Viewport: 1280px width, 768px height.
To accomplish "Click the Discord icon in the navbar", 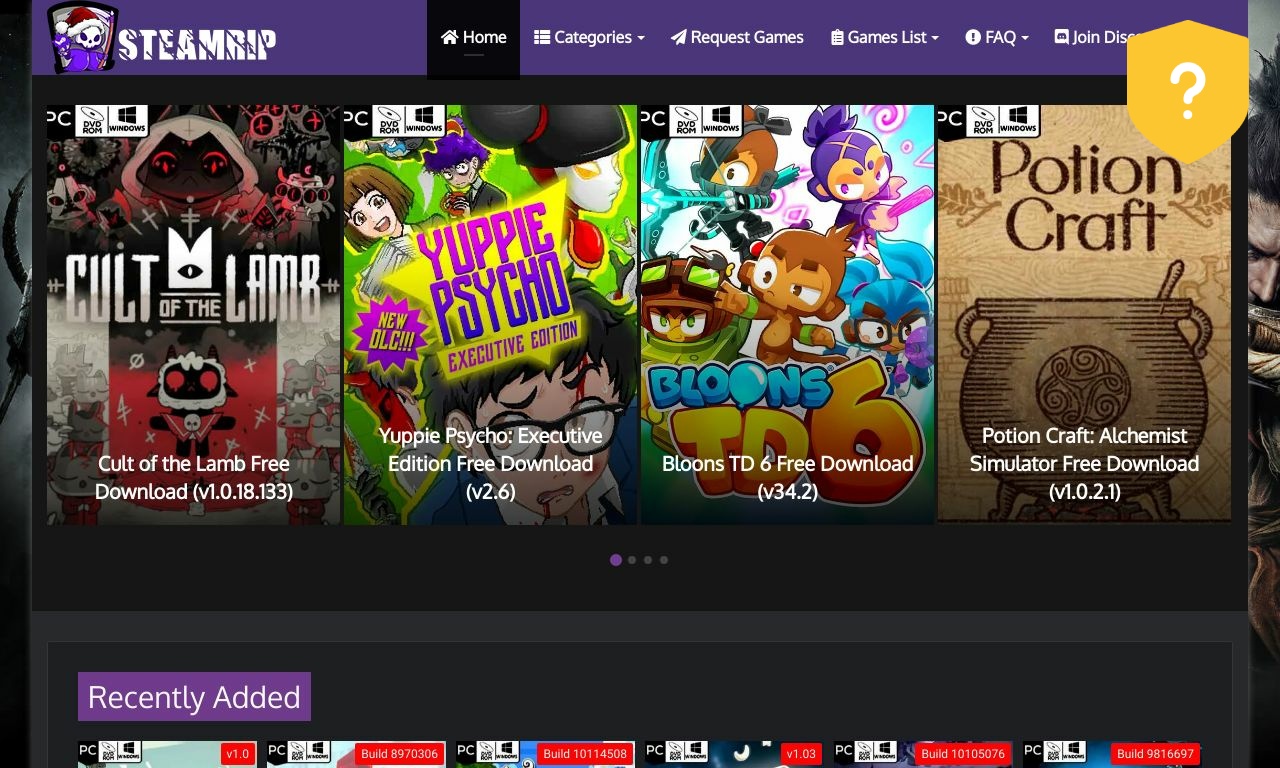I will (1061, 37).
